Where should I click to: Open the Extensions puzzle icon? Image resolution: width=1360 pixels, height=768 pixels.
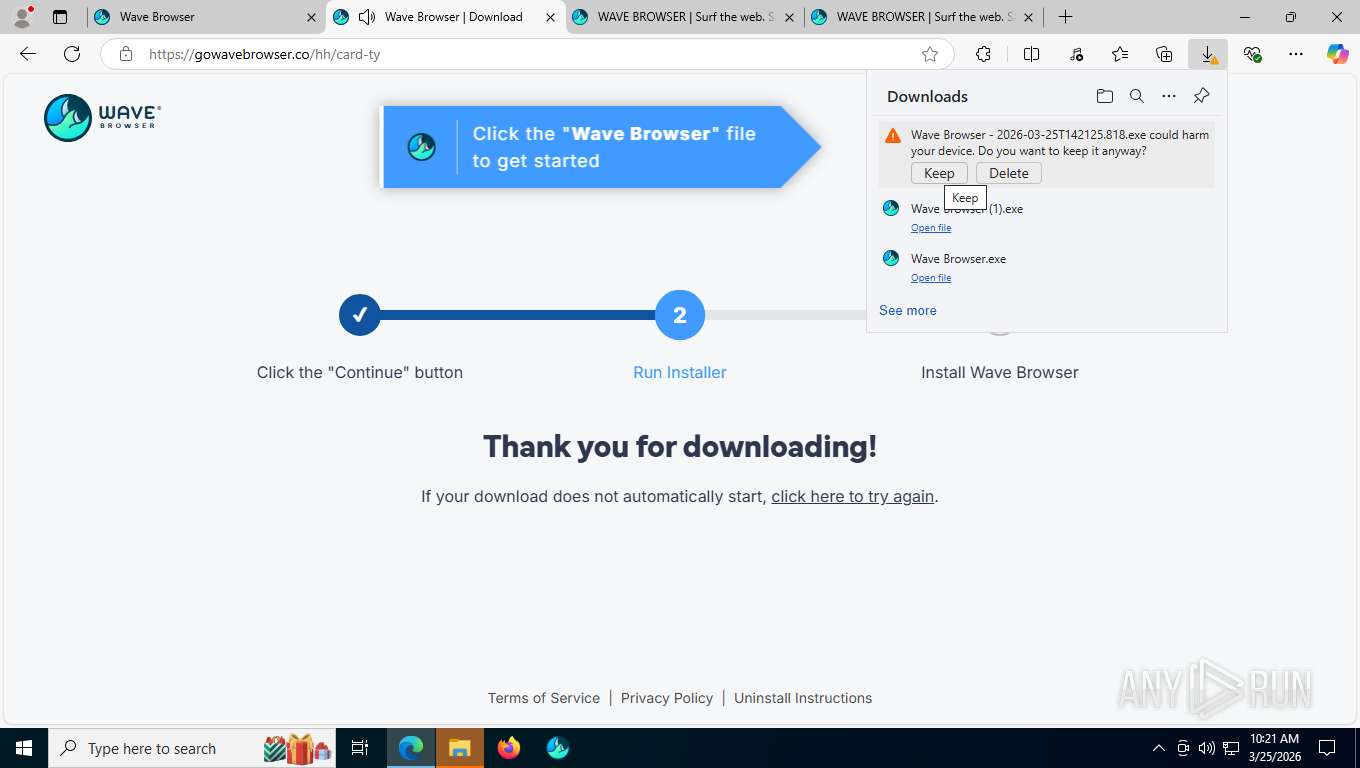point(983,54)
